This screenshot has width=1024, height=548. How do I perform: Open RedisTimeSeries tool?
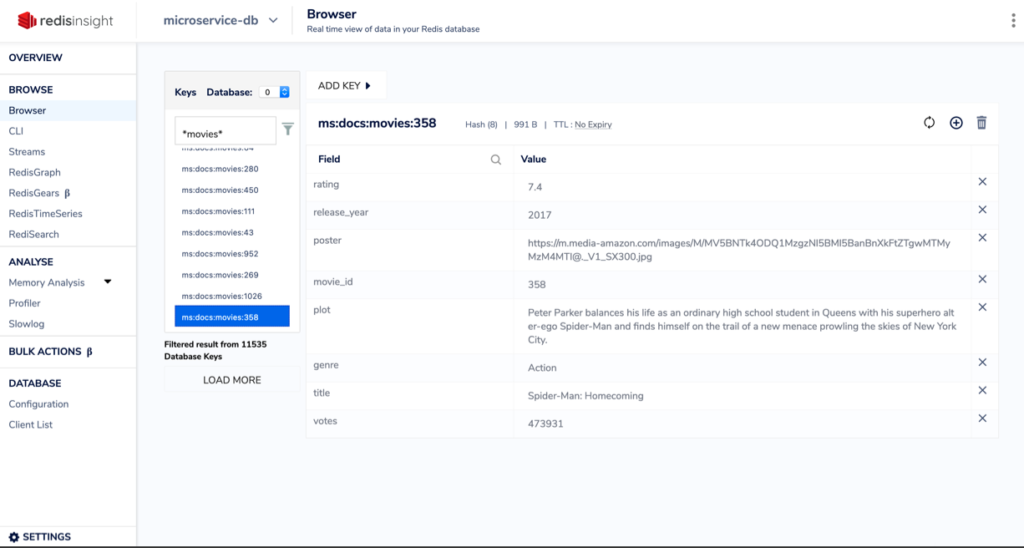45,214
